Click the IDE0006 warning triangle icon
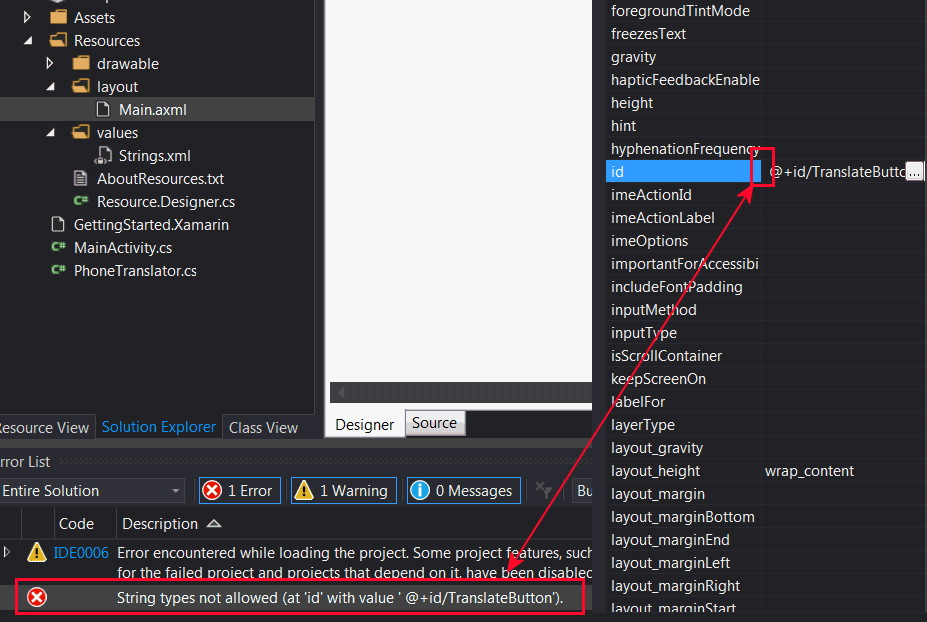927x622 pixels. point(37,552)
